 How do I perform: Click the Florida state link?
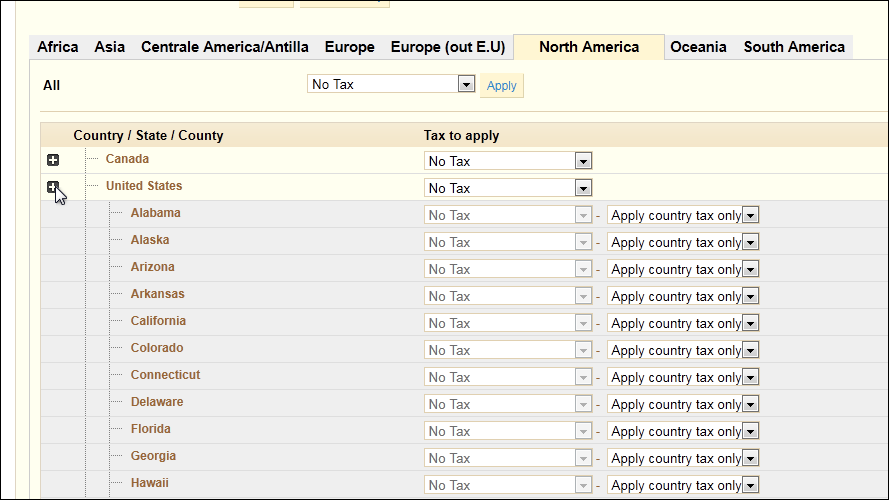pyautogui.click(x=150, y=429)
